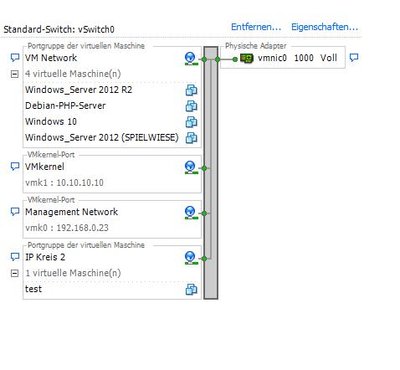Click the IP Kreis 2 port group globe icon
Image resolution: width=400 pixels, height=370 pixels.
point(191,258)
